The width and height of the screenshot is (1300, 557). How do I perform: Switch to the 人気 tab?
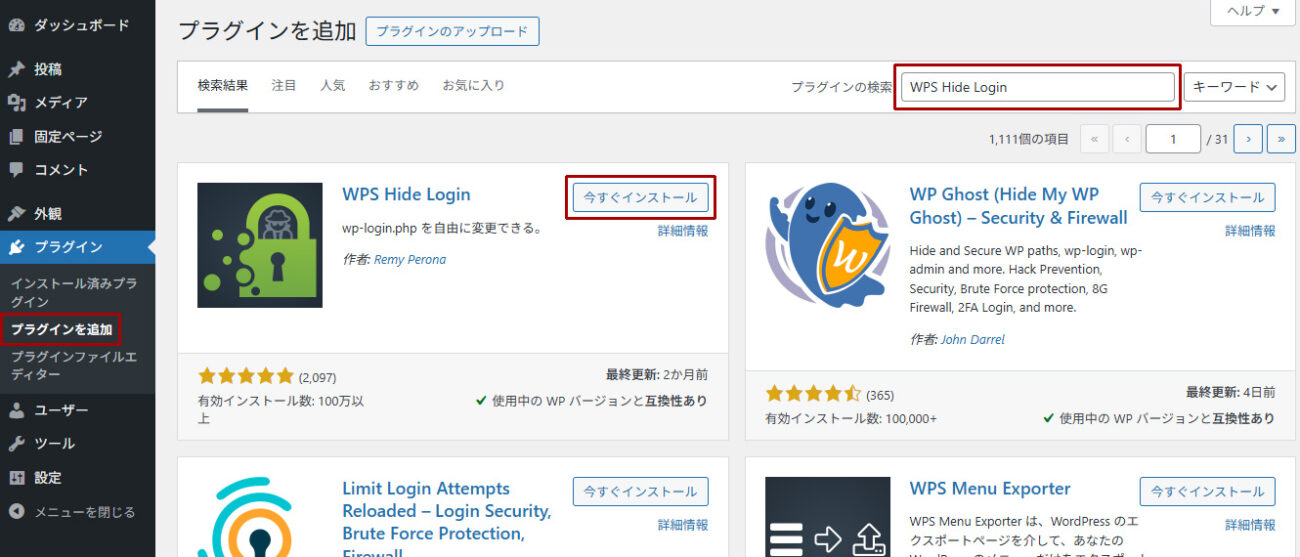pyautogui.click(x=333, y=86)
